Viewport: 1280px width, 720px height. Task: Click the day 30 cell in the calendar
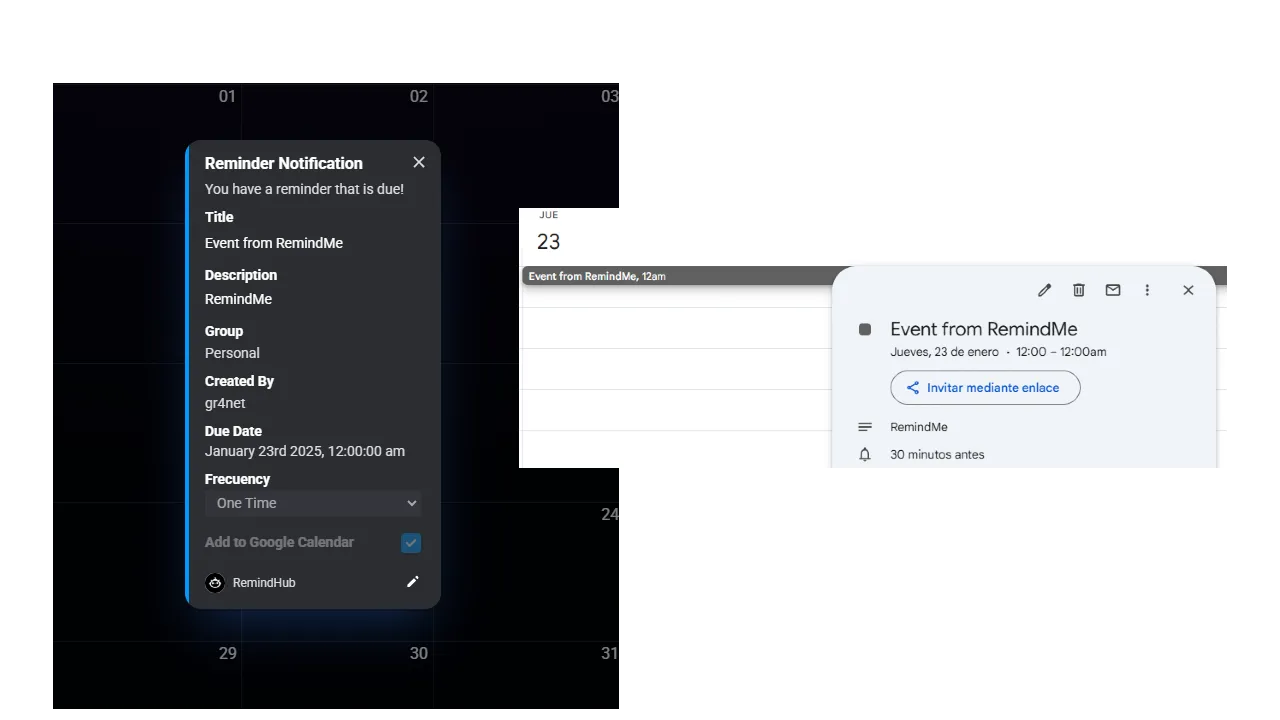(x=419, y=653)
